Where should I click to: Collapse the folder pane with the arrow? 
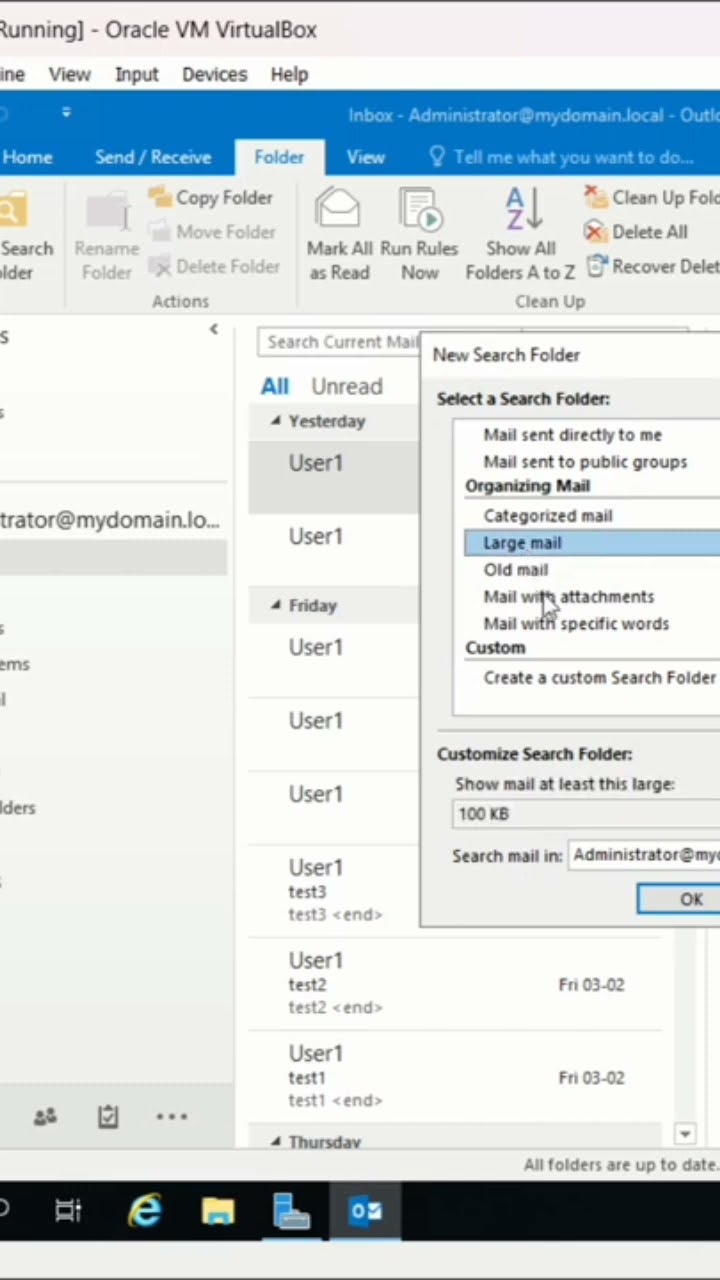point(213,329)
